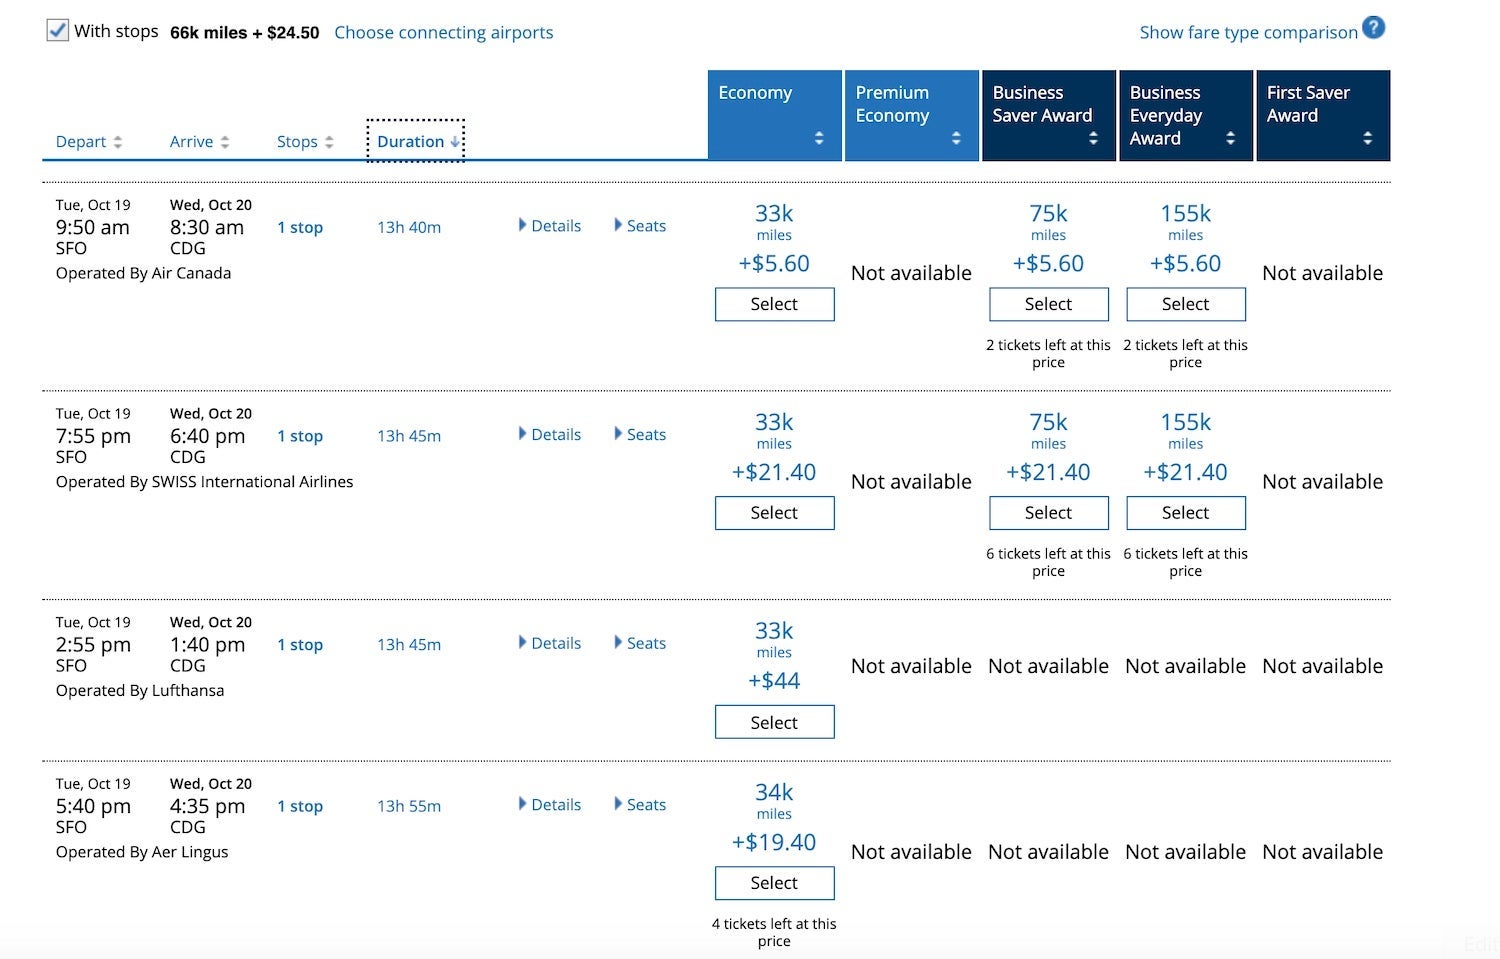
Task: Select the Aer Lingus 34k Economy fare
Action: (774, 882)
